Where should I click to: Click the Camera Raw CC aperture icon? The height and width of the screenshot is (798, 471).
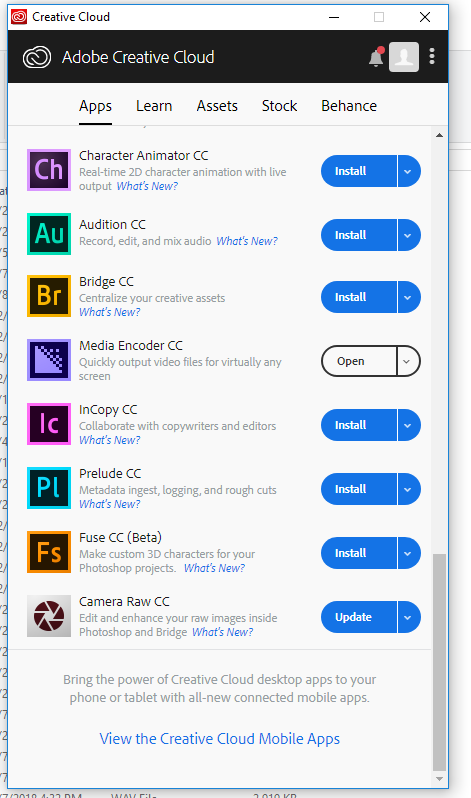pyautogui.click(x=49, y=616)
